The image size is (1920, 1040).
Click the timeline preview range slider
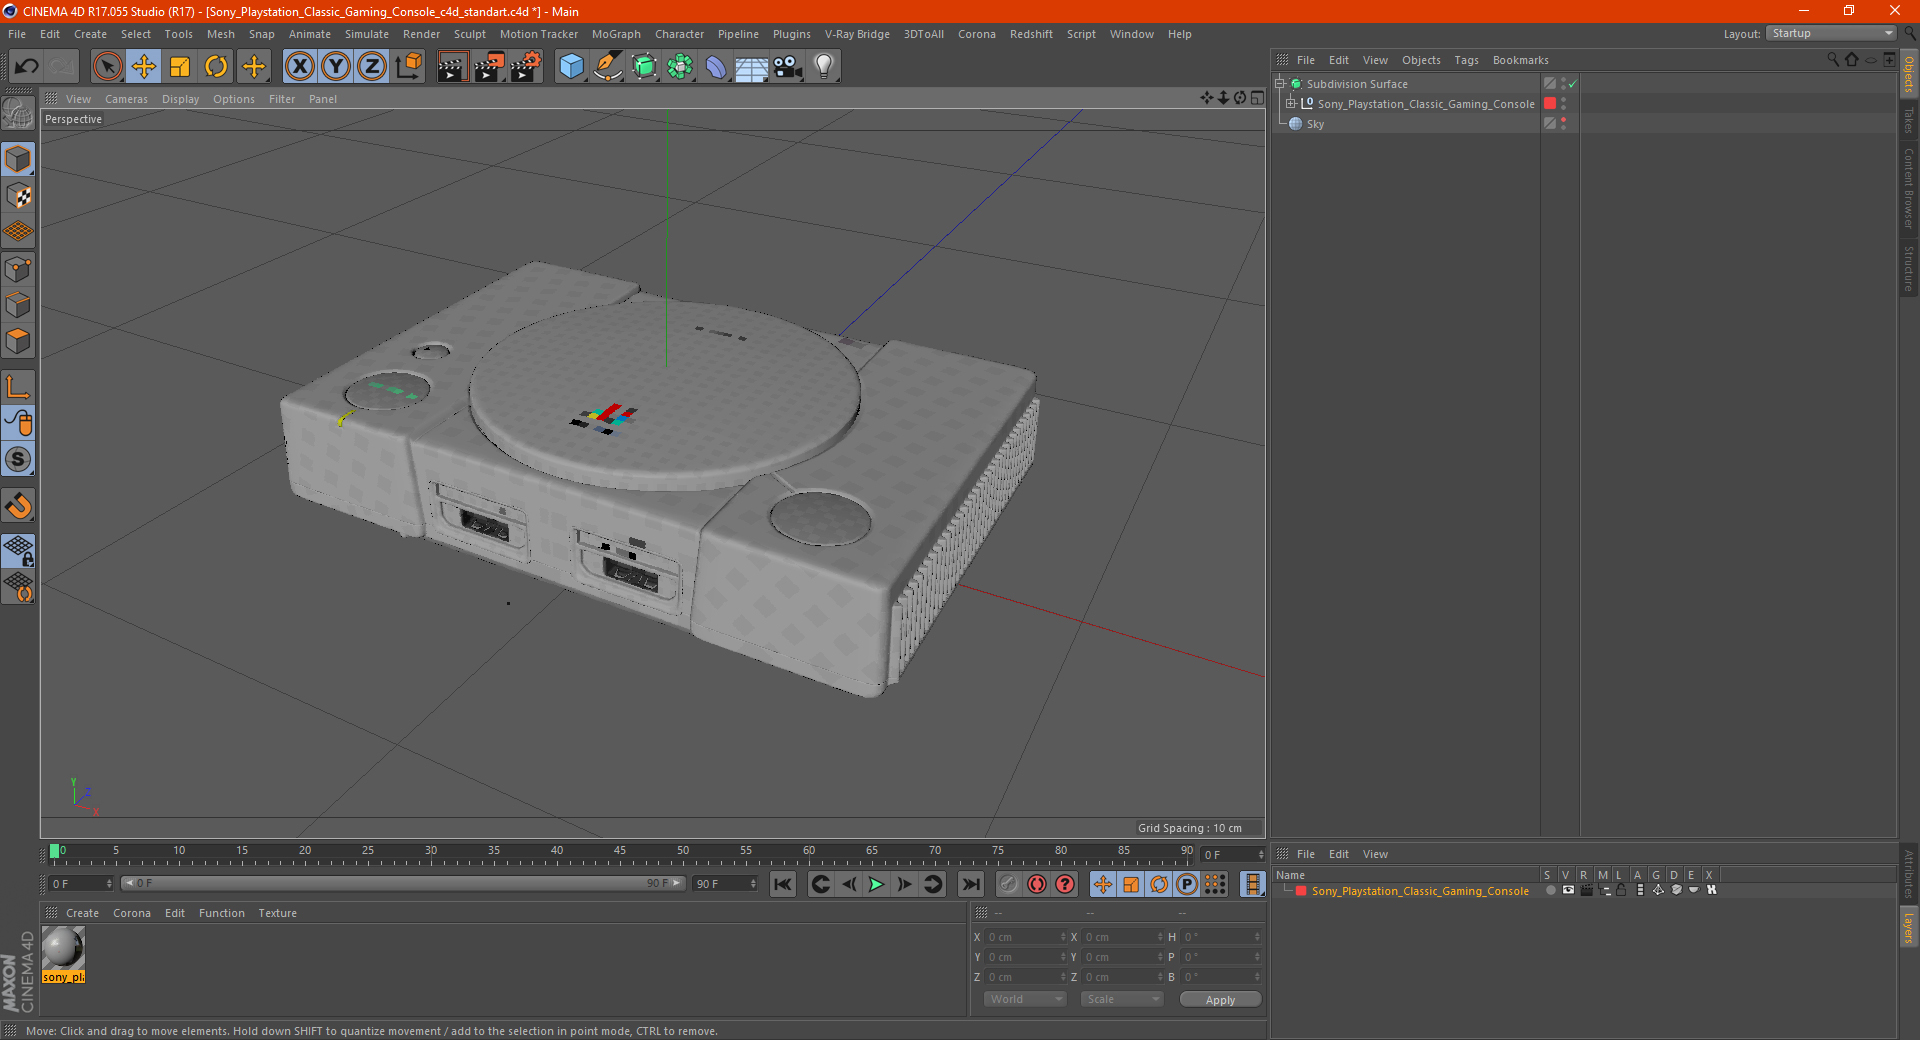[403, 883]
